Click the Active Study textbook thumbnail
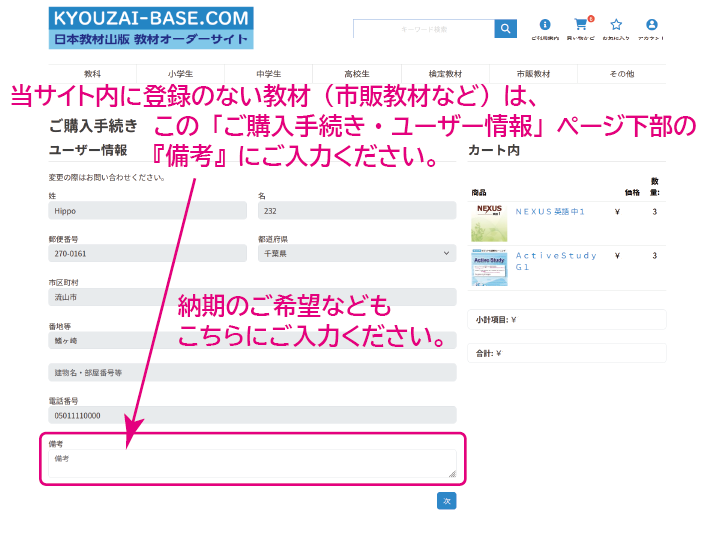The height and width of the screenshot is (537, 706). tap(490, 267)
